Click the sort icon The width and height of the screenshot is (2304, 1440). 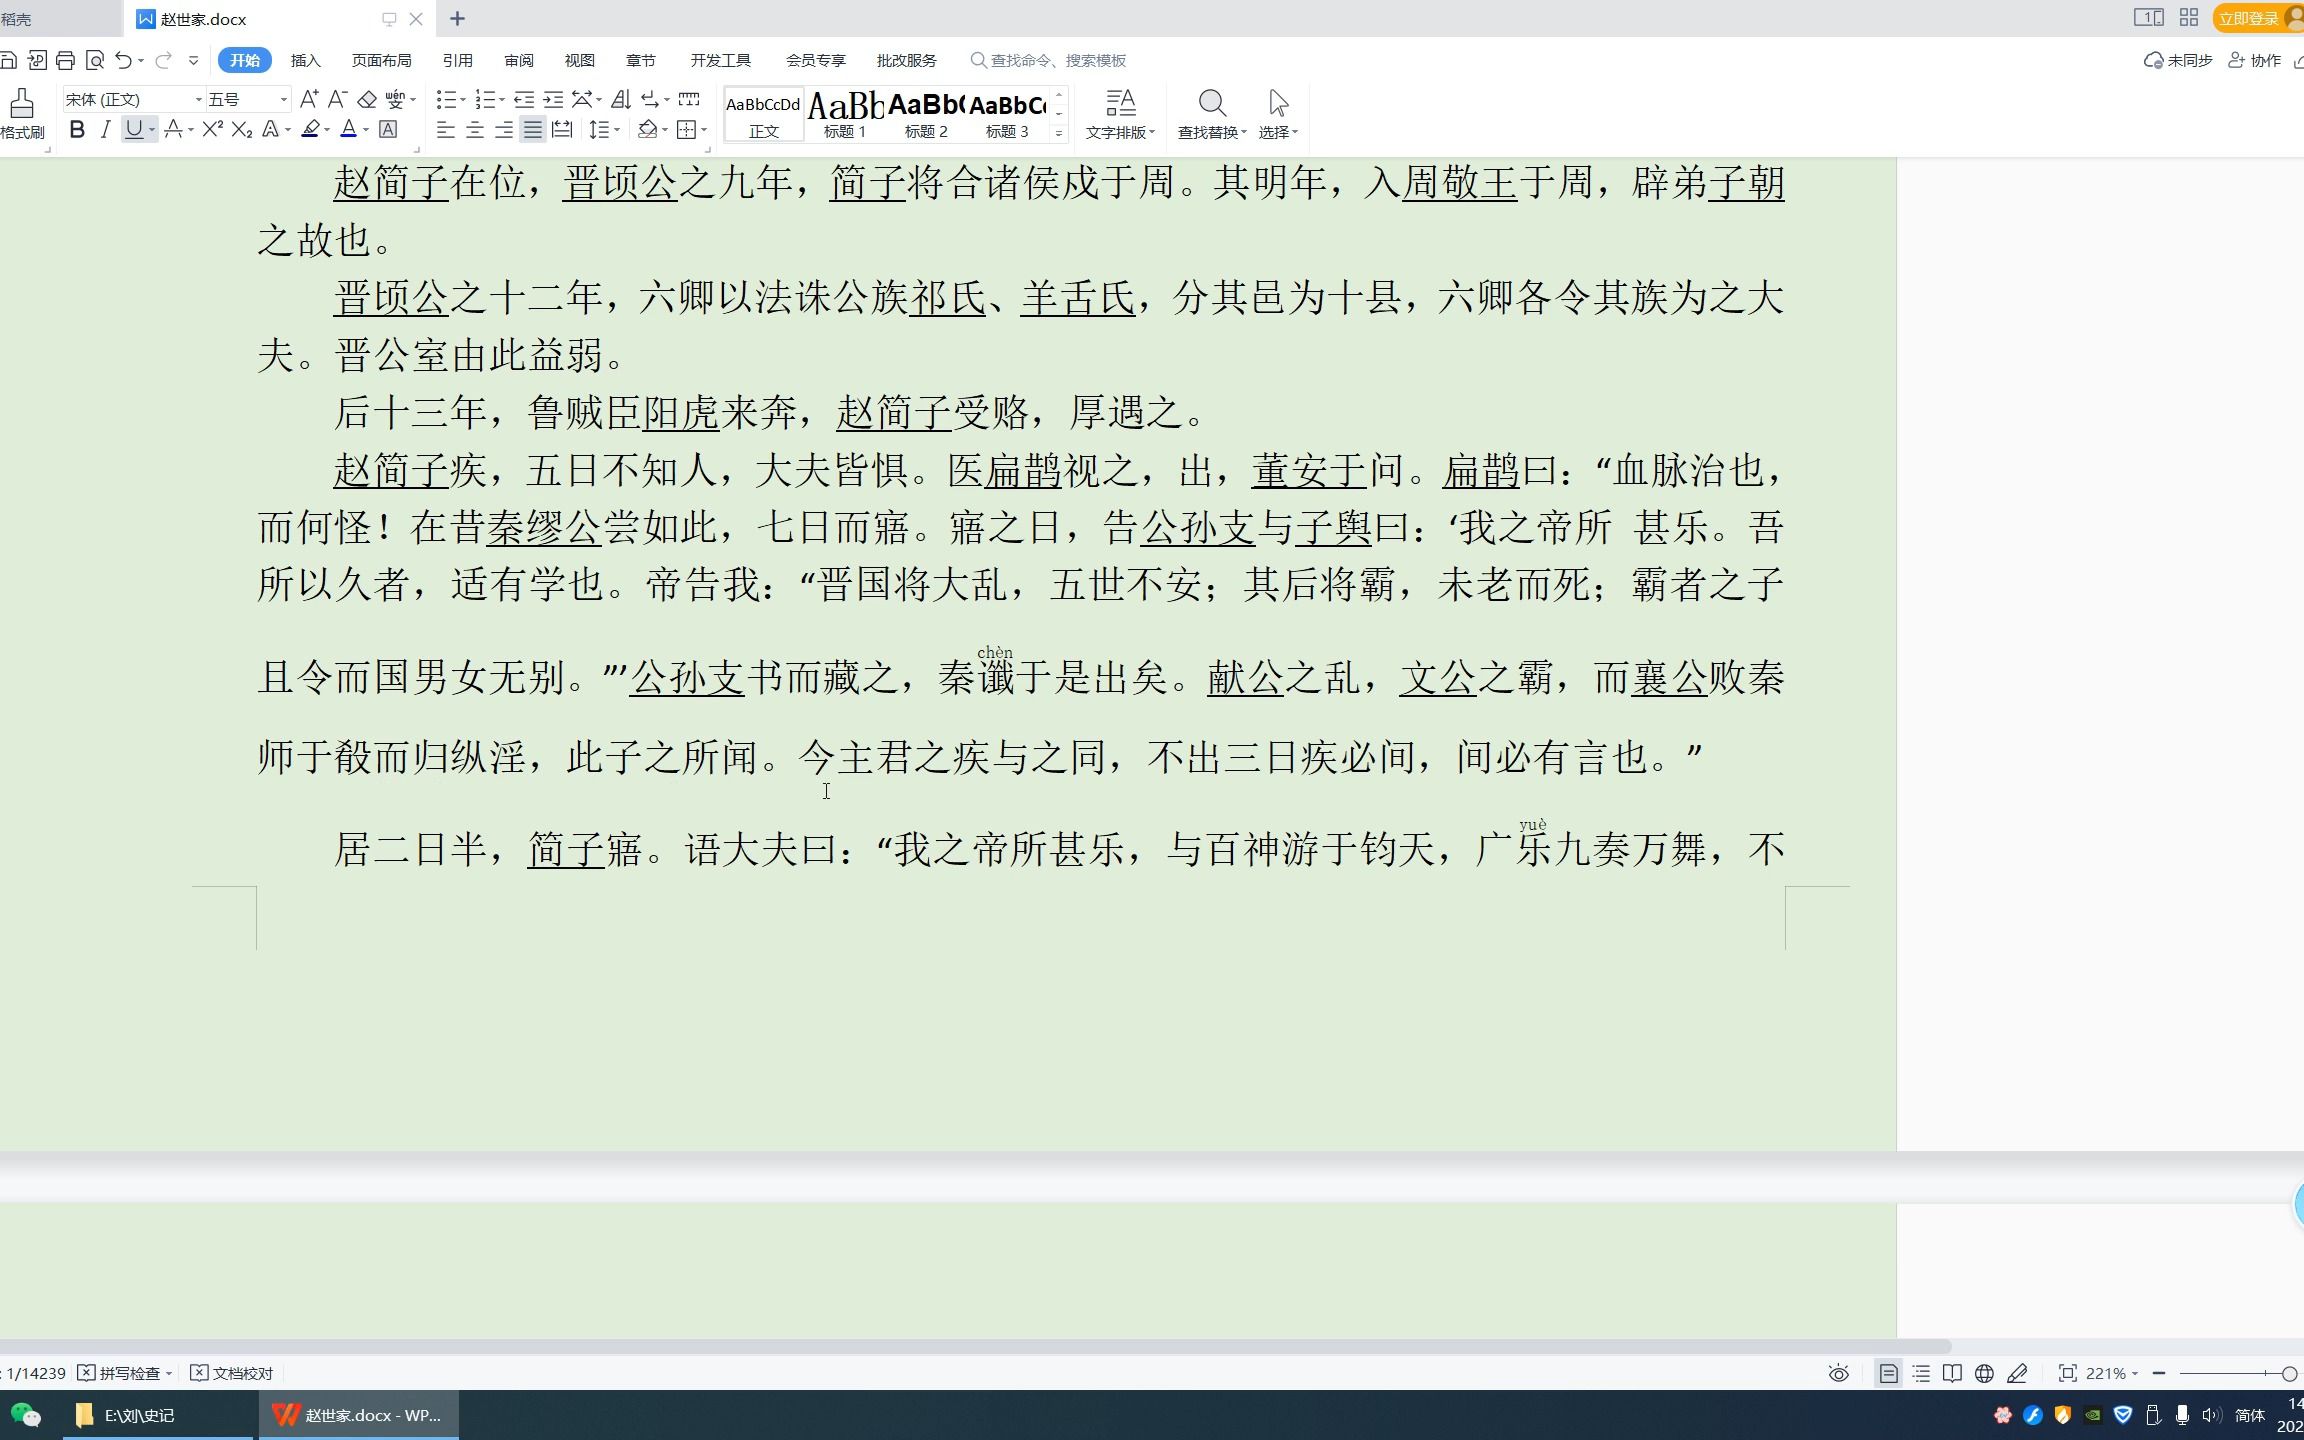point(621,99)
